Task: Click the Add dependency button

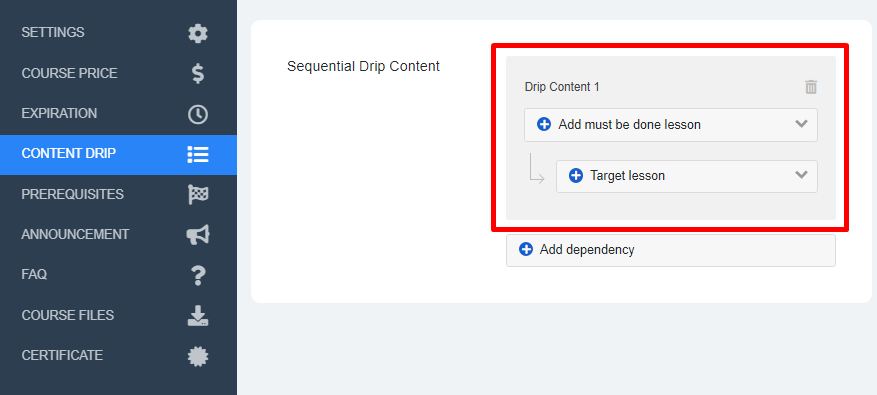Action: point(671,250)
